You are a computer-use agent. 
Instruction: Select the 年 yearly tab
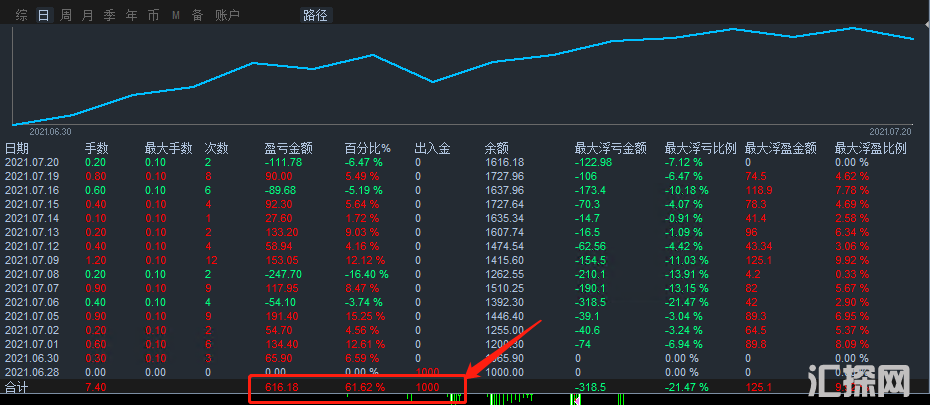coord(131,15)
